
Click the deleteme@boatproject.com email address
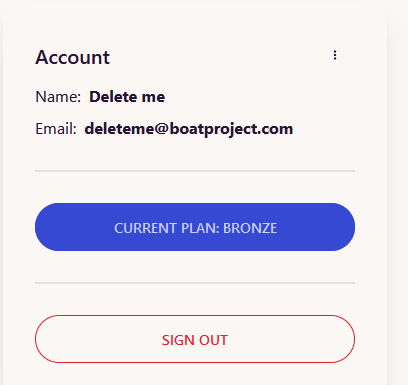point(189,129)
